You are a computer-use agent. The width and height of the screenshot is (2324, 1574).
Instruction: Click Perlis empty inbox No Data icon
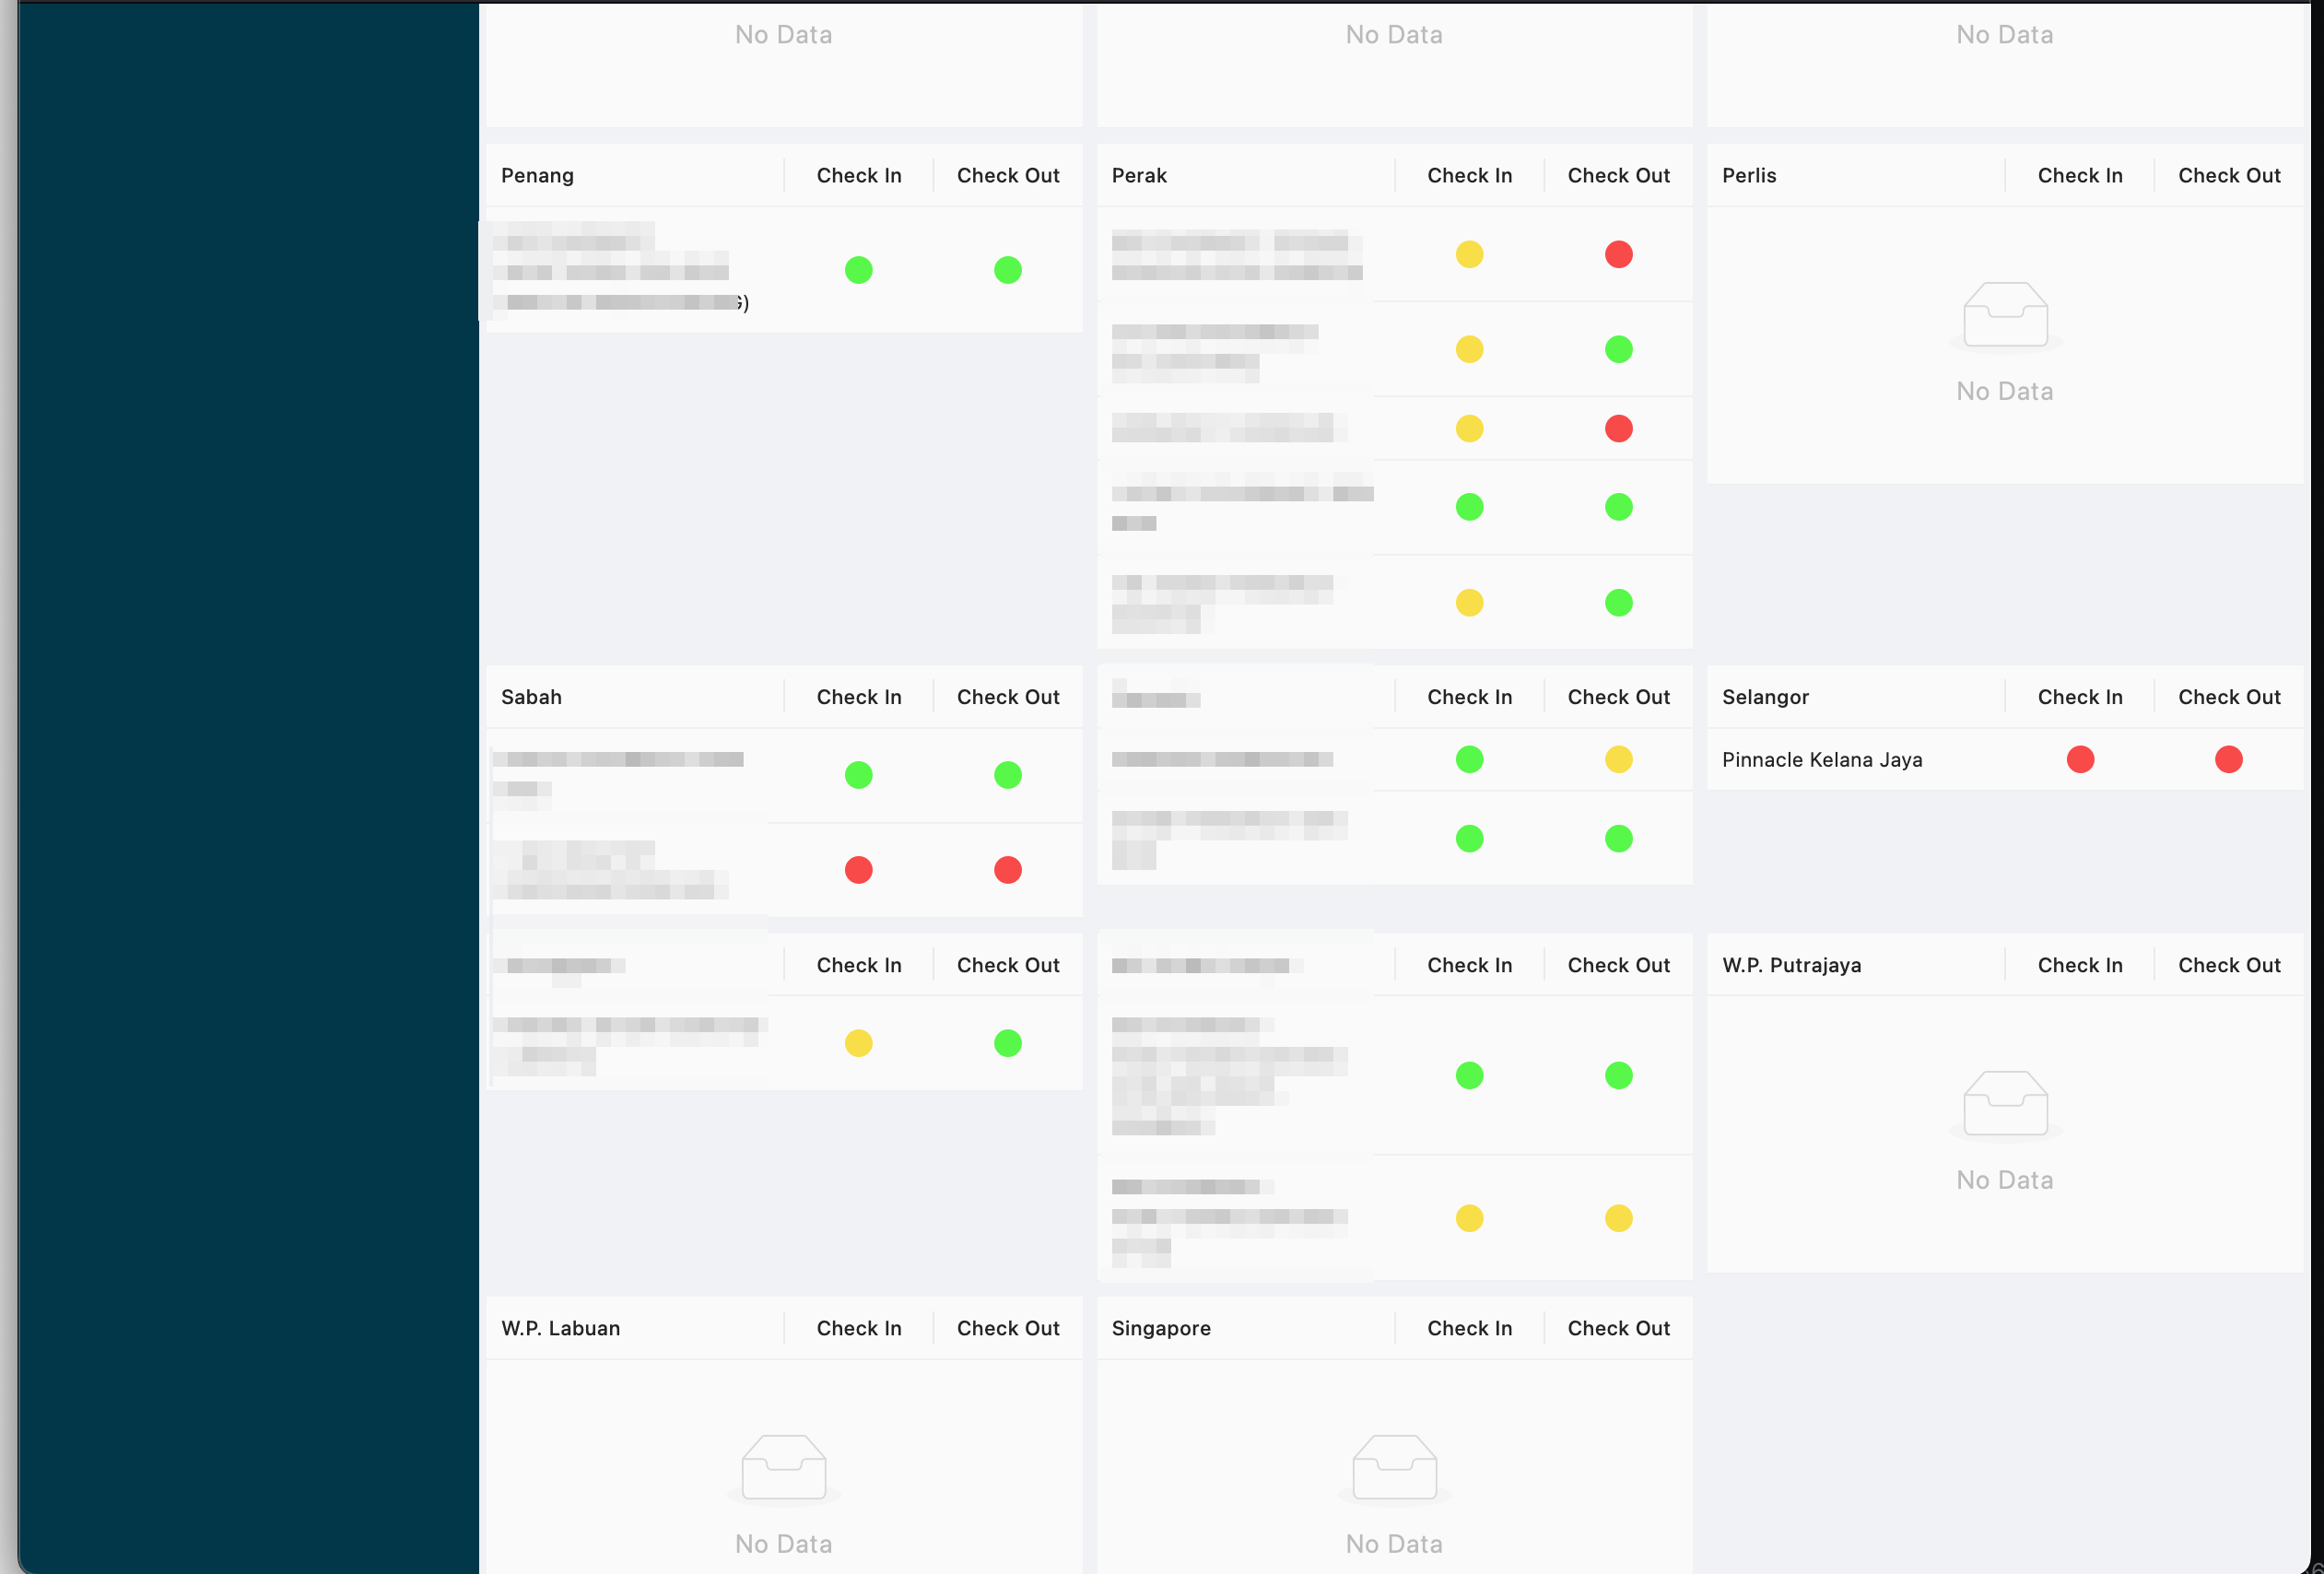pyautogui.click(x=2005, y=315)
